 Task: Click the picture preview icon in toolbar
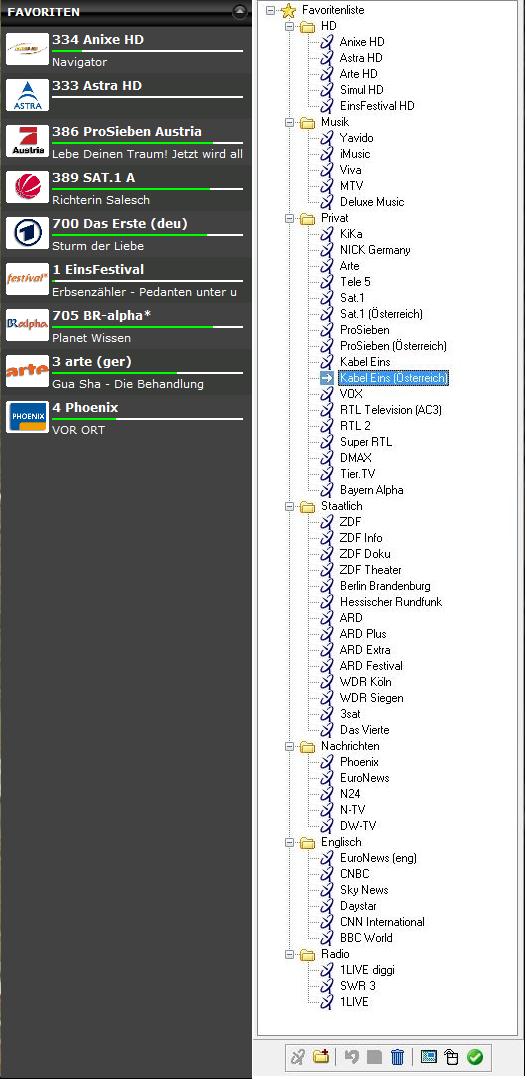(x=428, y=1057)
